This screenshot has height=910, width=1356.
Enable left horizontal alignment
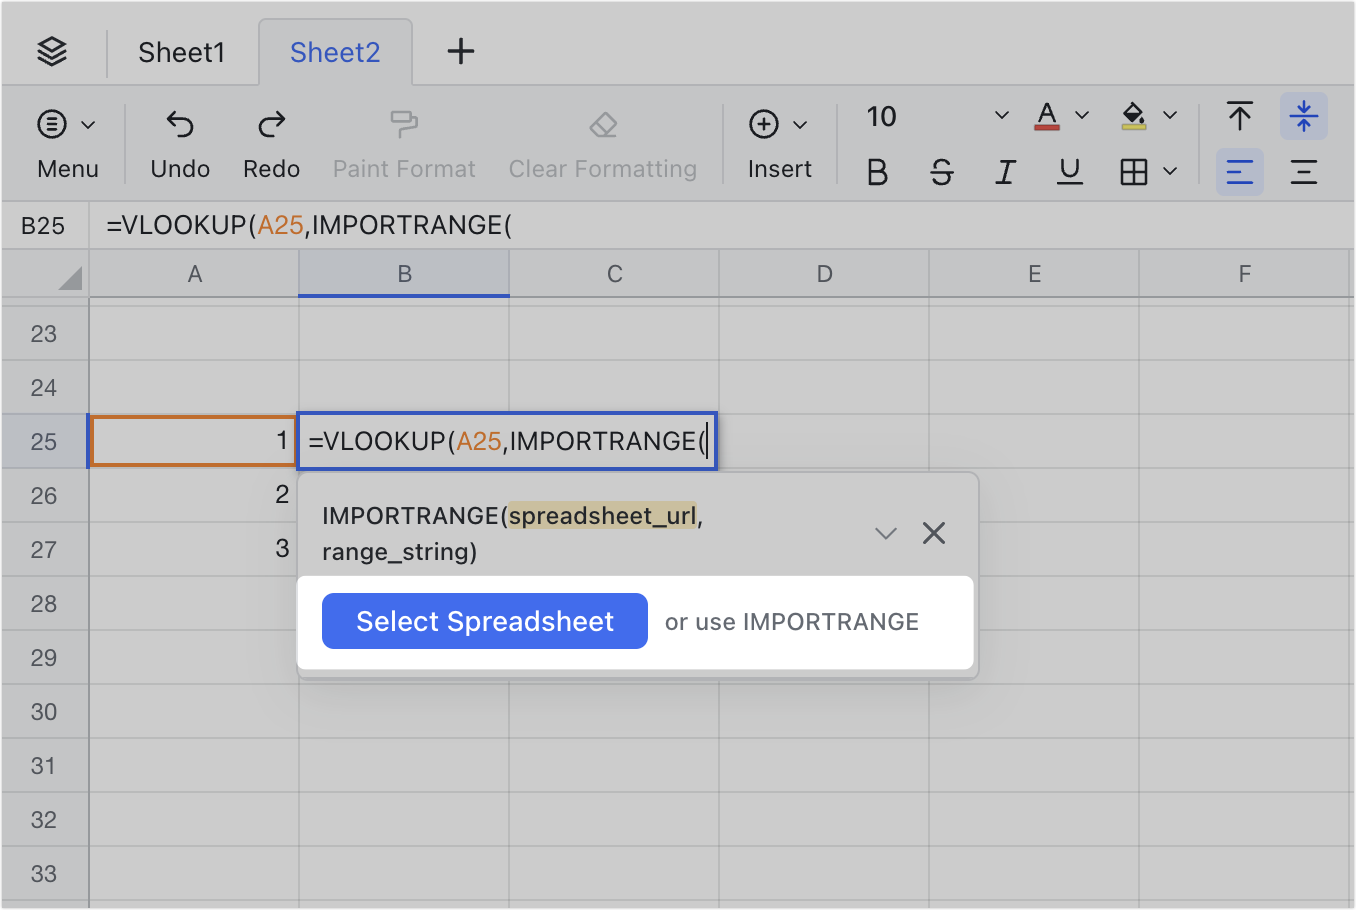(x=1239, y=171)
